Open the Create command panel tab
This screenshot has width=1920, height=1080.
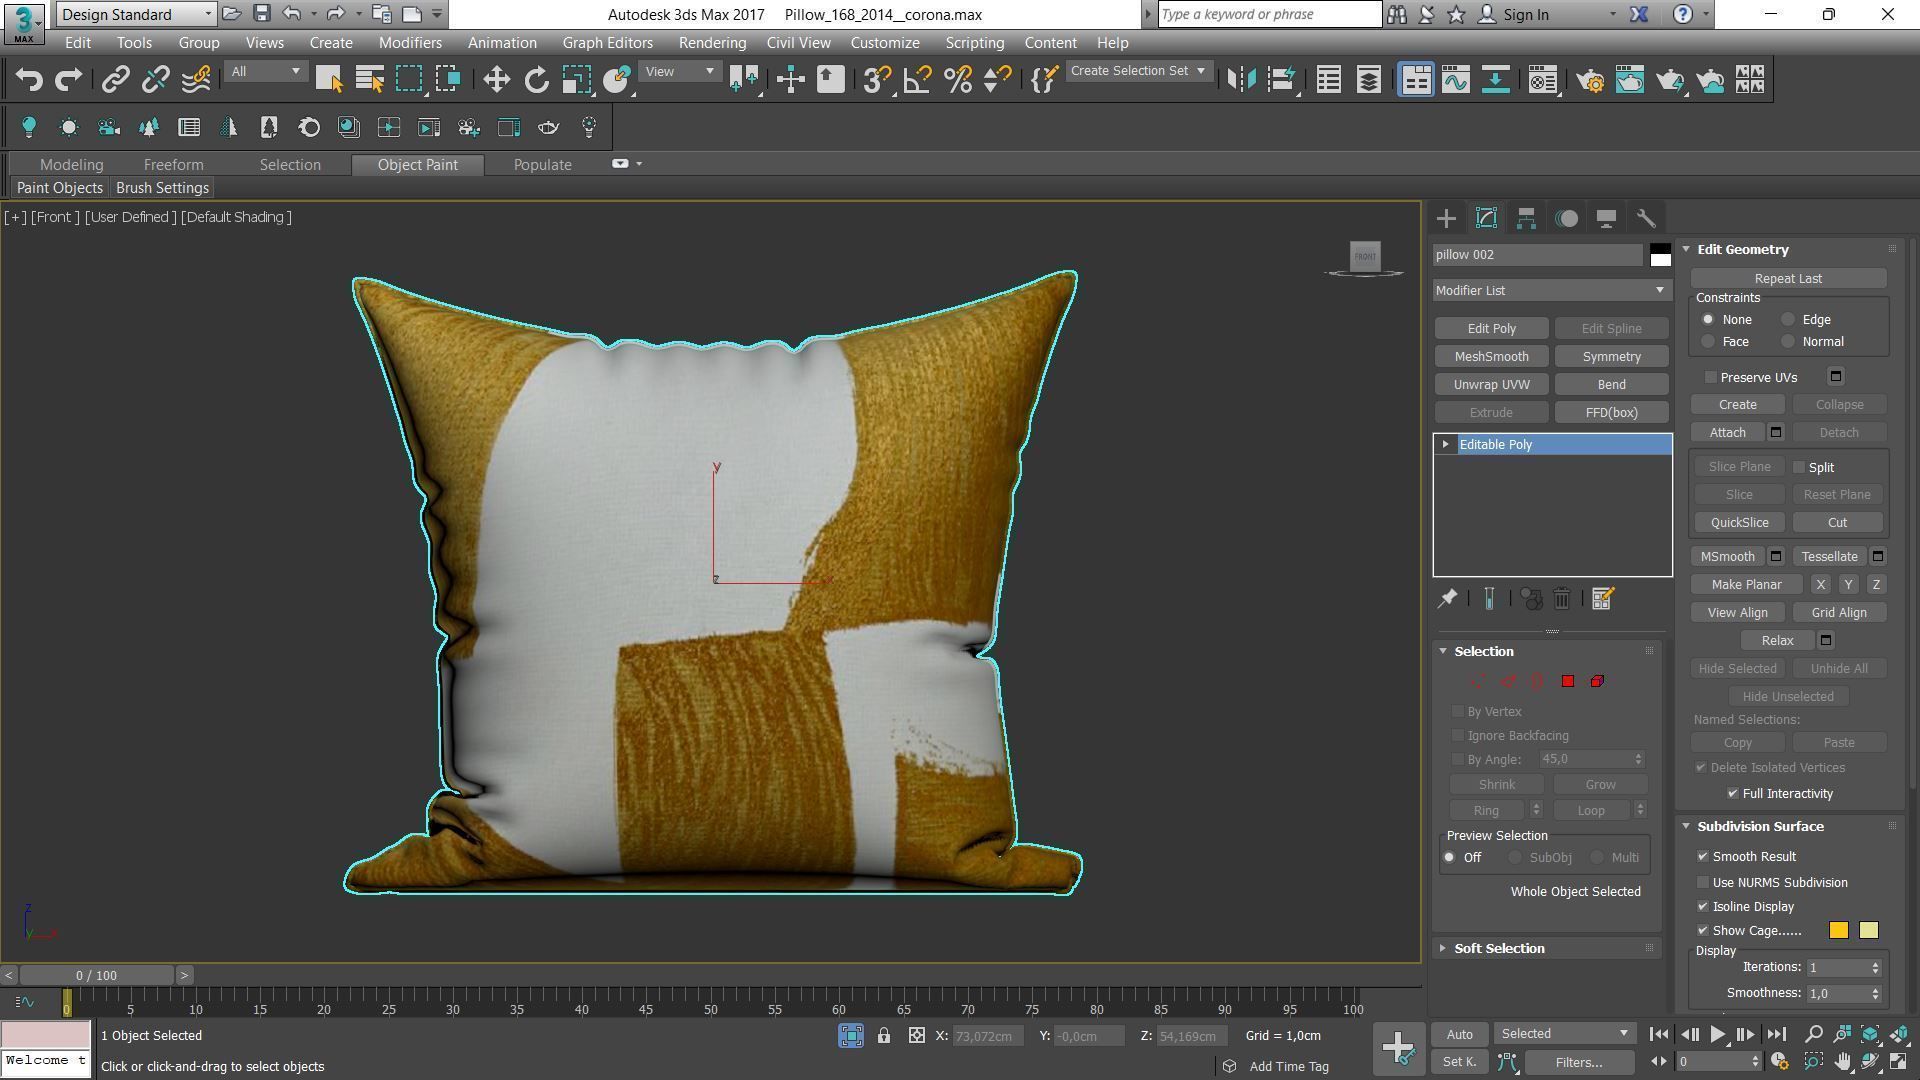coord(1446,218)
